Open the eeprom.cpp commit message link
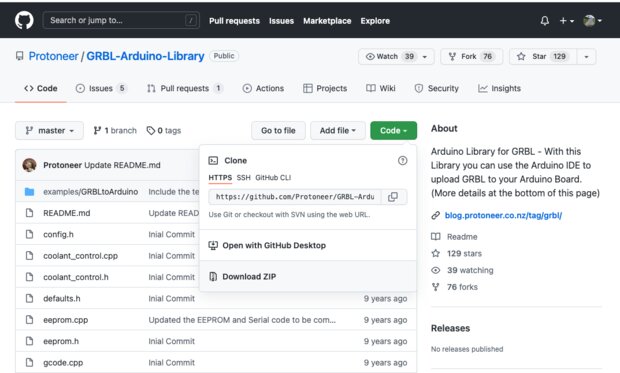 242,320
